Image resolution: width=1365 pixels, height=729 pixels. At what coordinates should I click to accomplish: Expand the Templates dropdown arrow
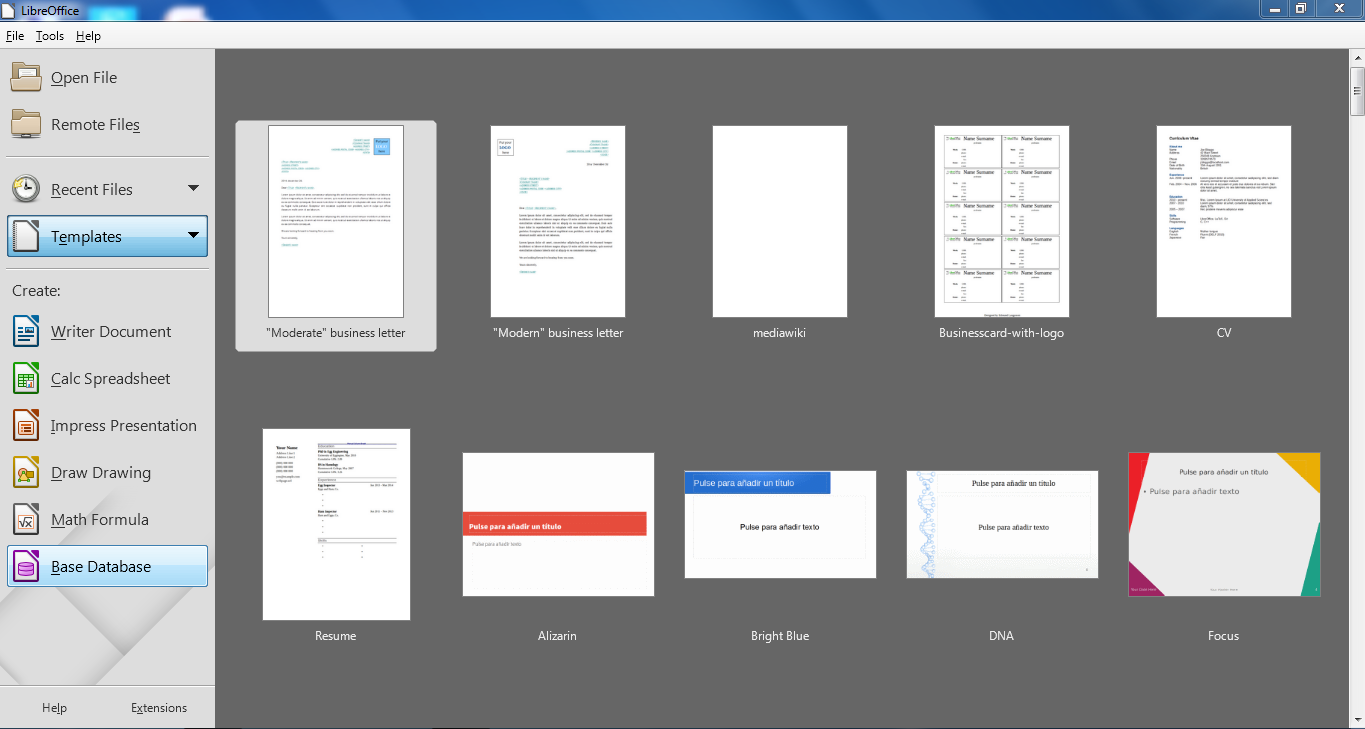192,236
